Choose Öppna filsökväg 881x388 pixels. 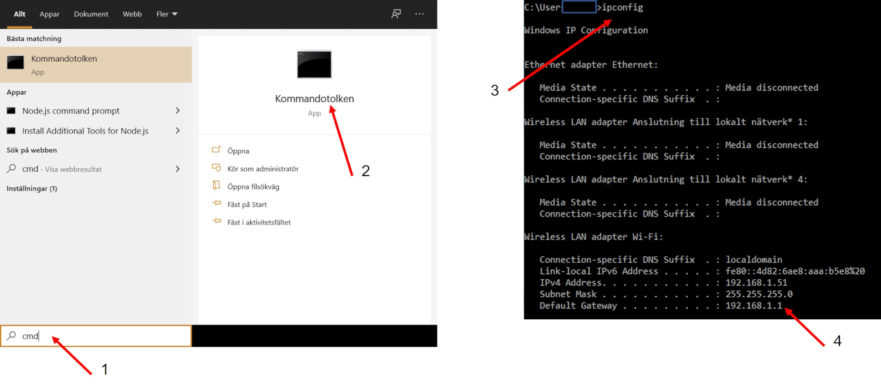tap(253, 187)
